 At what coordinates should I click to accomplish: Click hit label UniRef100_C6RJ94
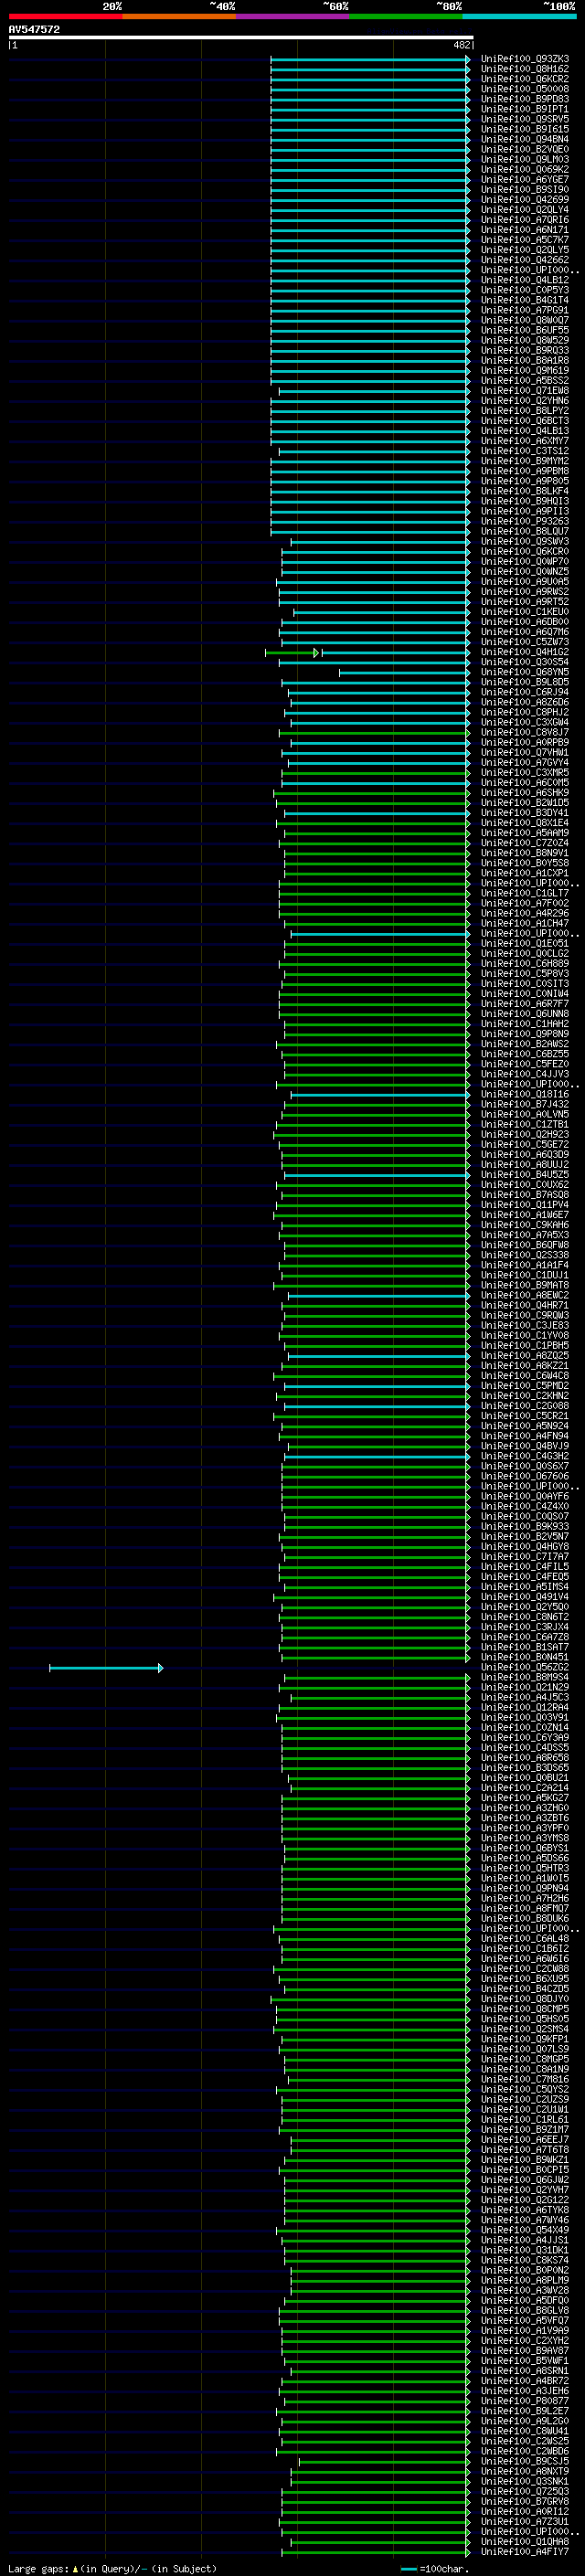(x=525, y=692)
